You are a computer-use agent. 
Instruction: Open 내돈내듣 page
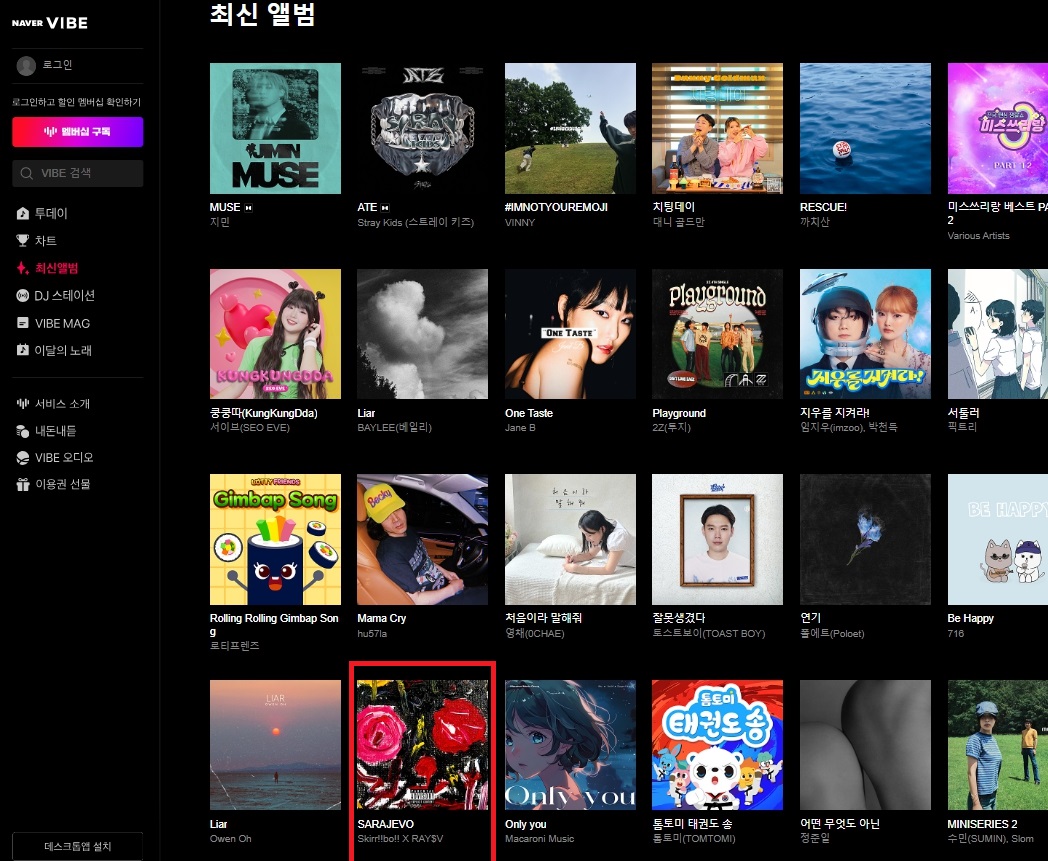click(55, 431)
